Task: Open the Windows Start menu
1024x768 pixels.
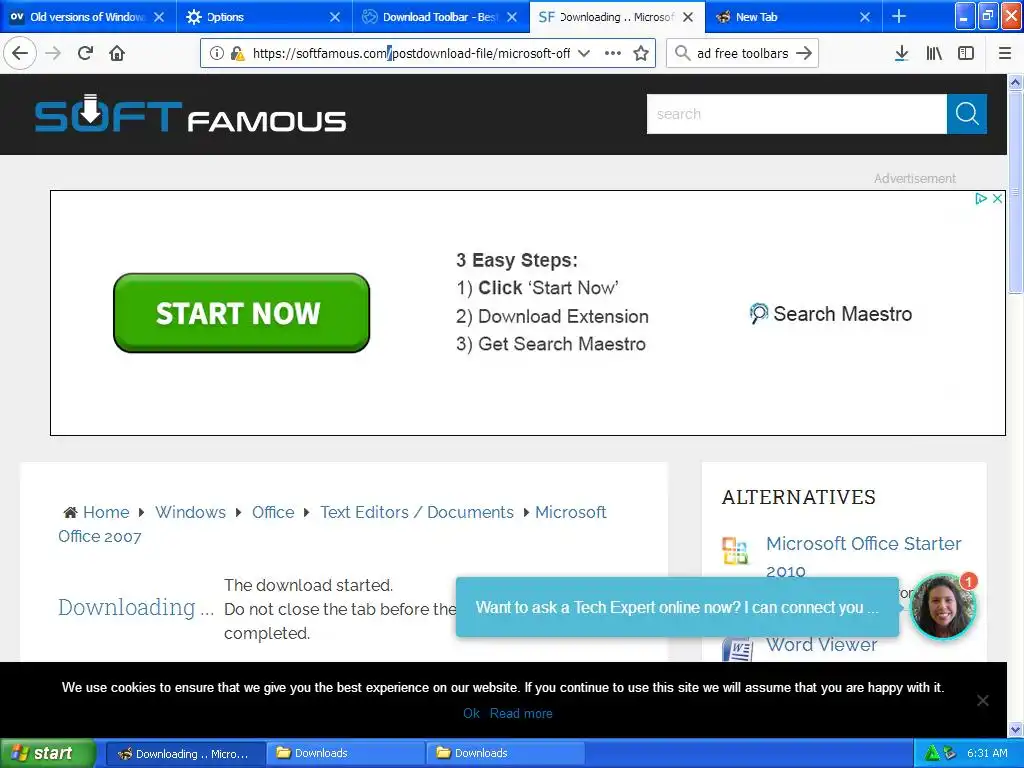Action: [46, 753]
